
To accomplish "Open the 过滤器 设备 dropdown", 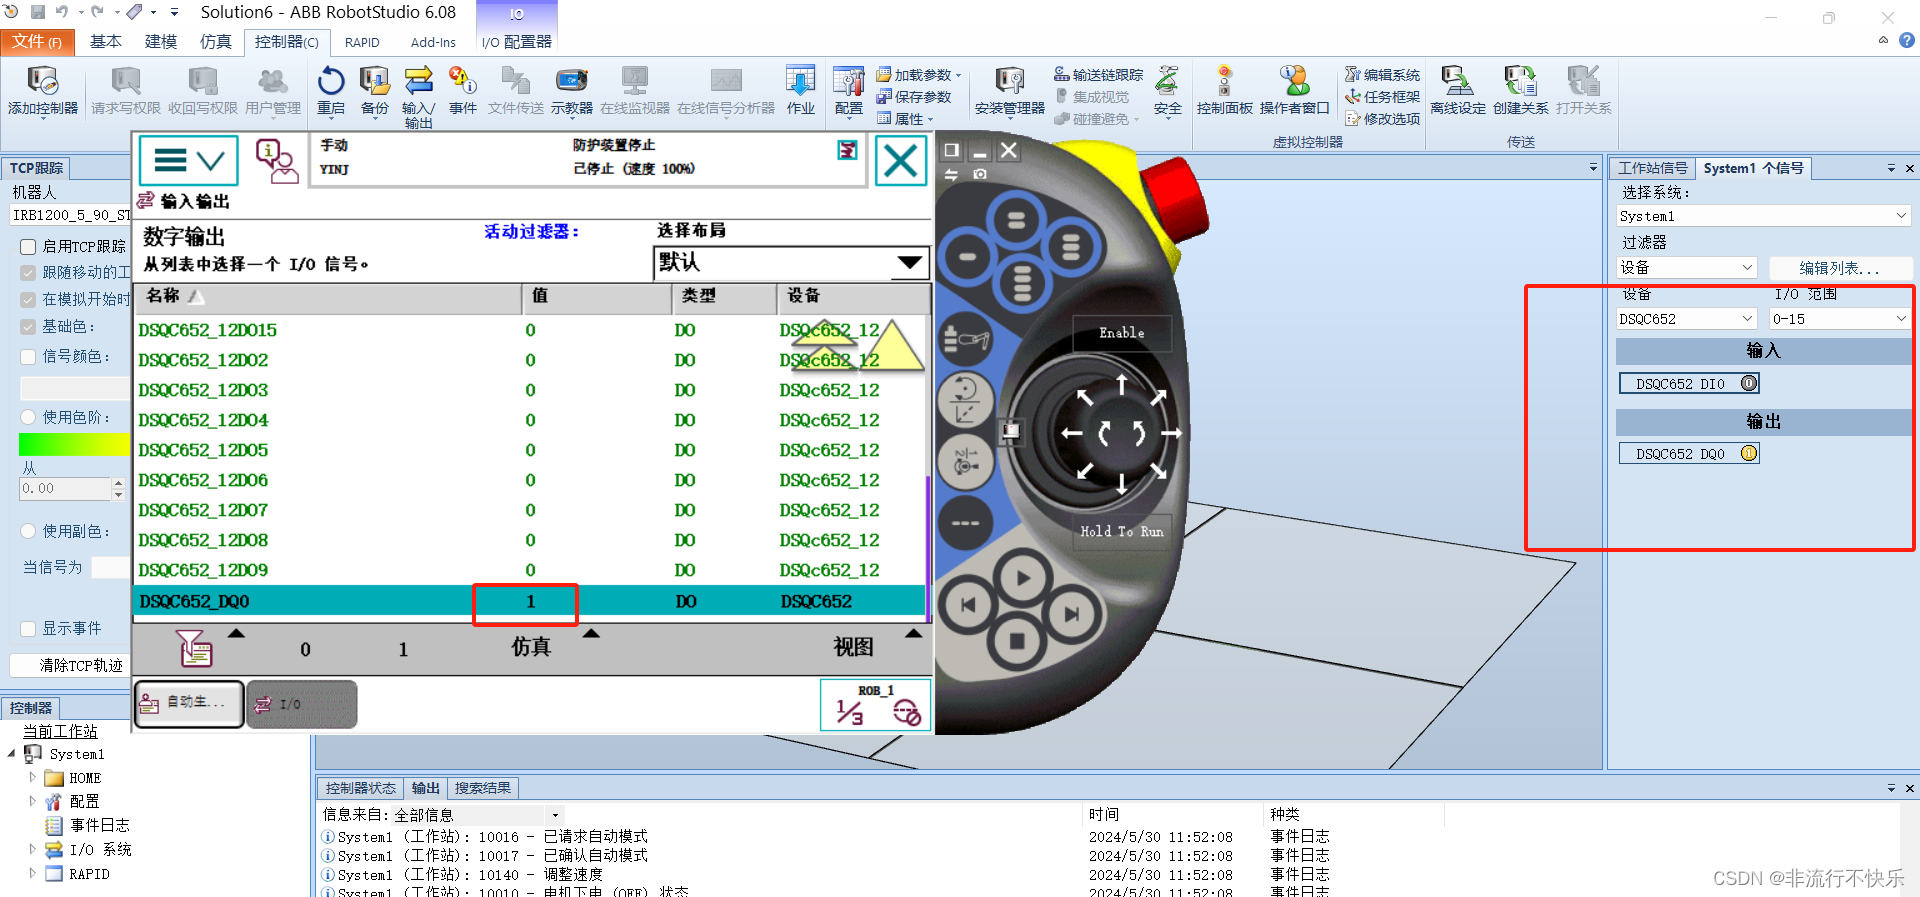I will tap(1686, 268).
